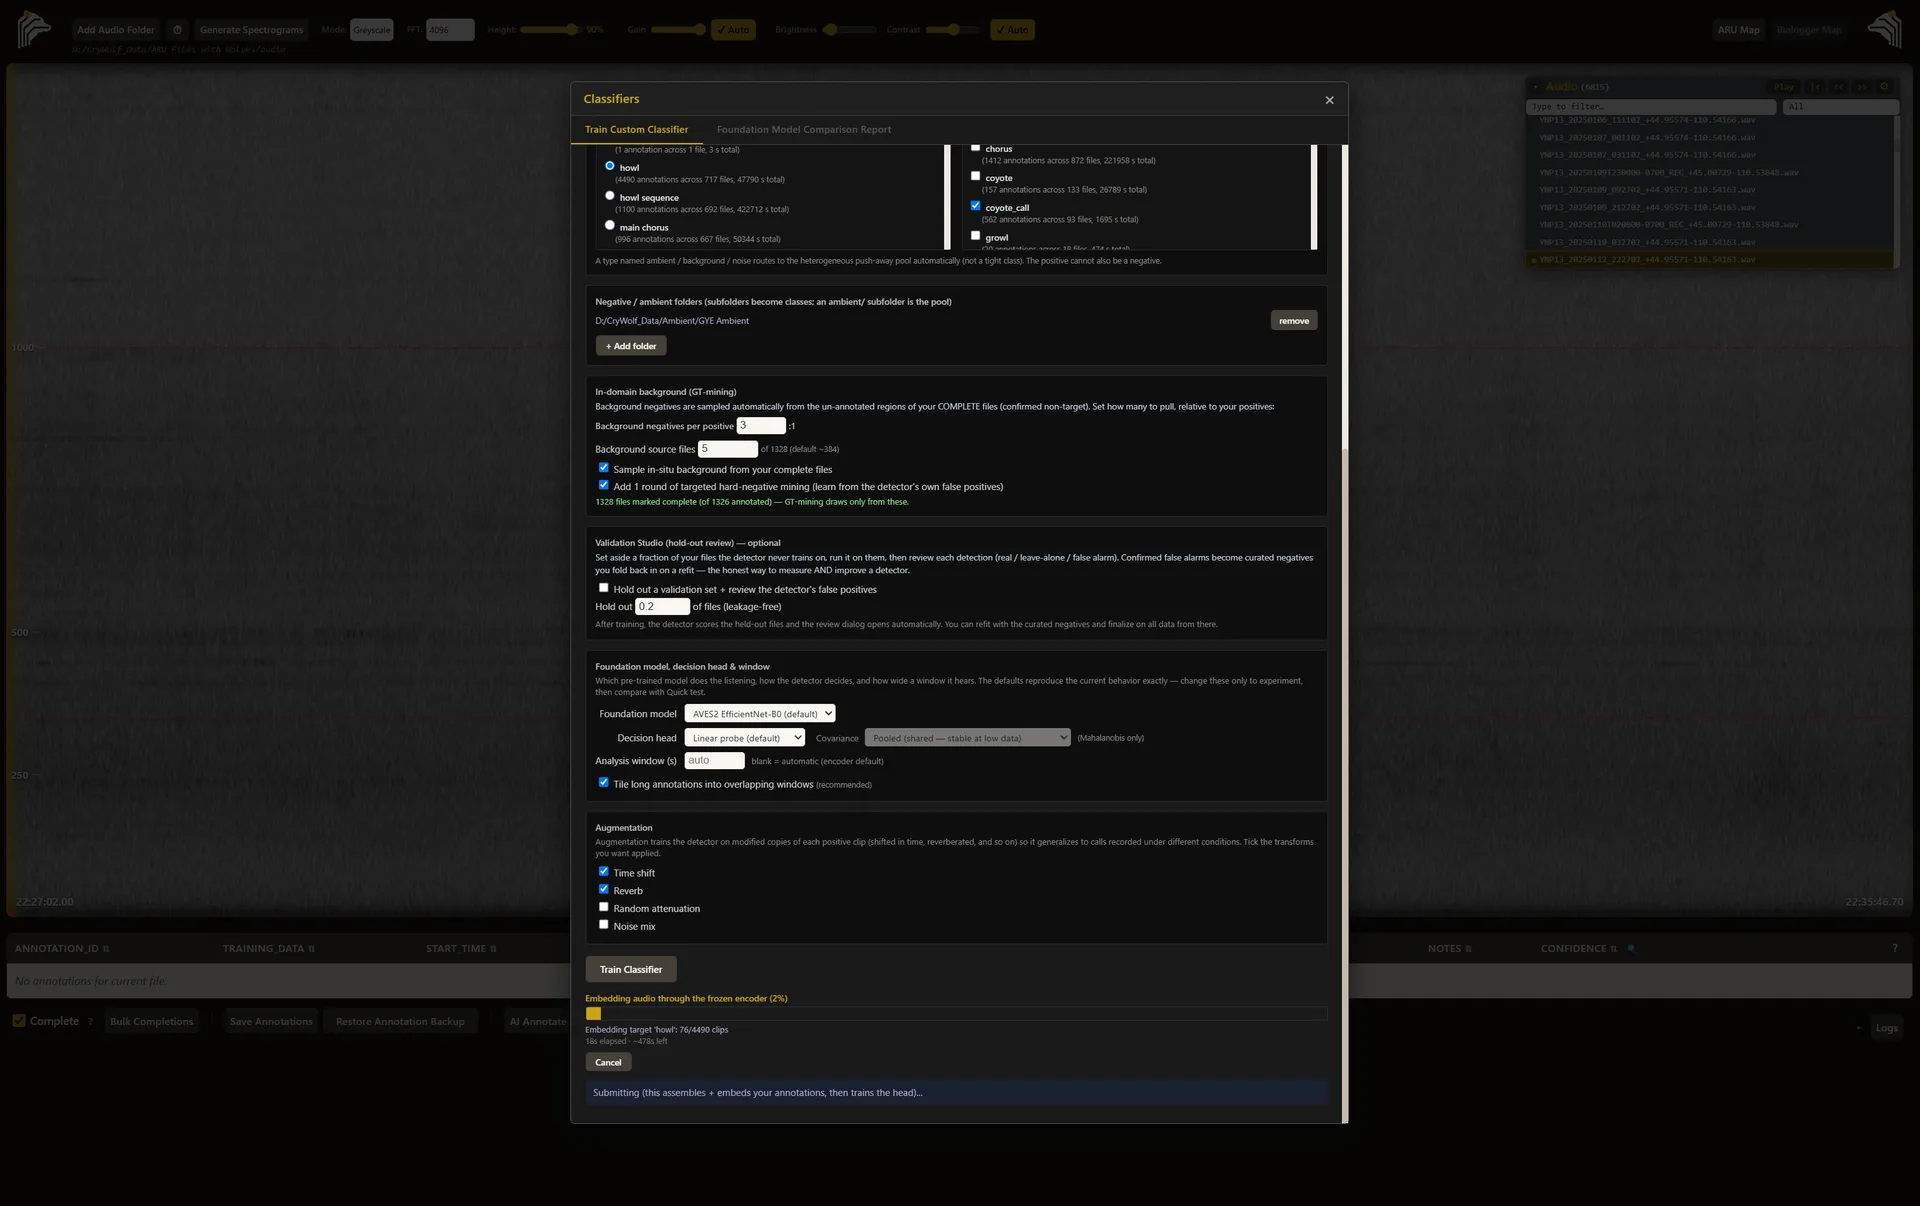The image size is (1920, 1206).
Task: Click the Background source files field
Action: click(728, 449)
